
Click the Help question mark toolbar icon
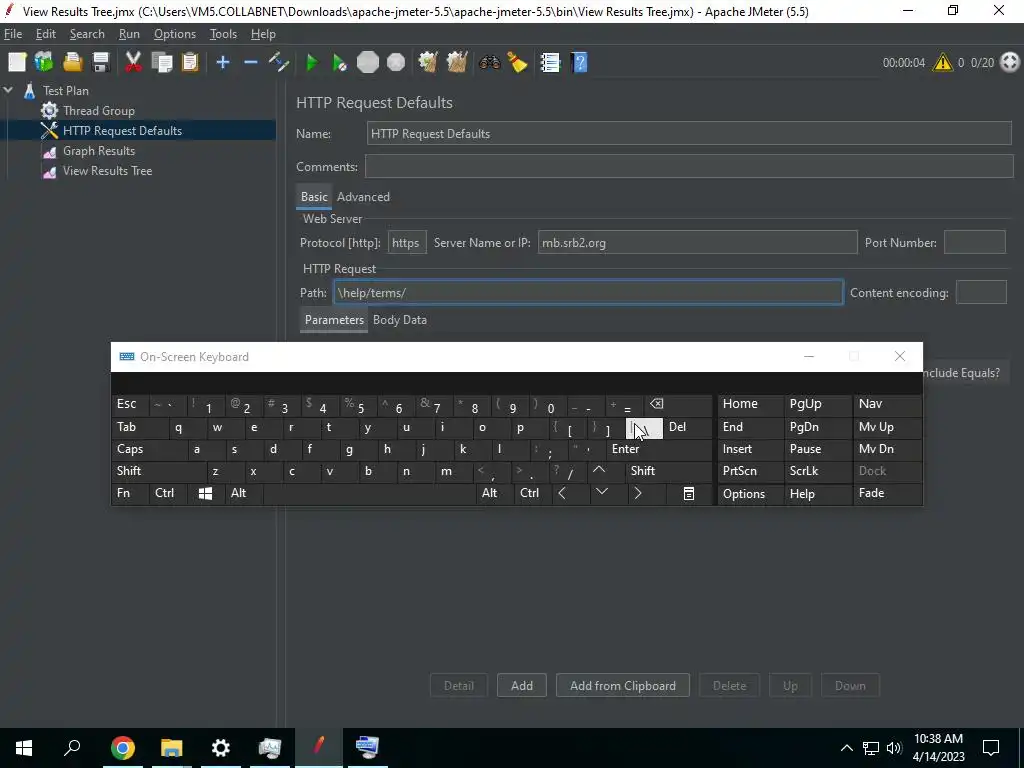pyautogui.click(x=579, y=63)
